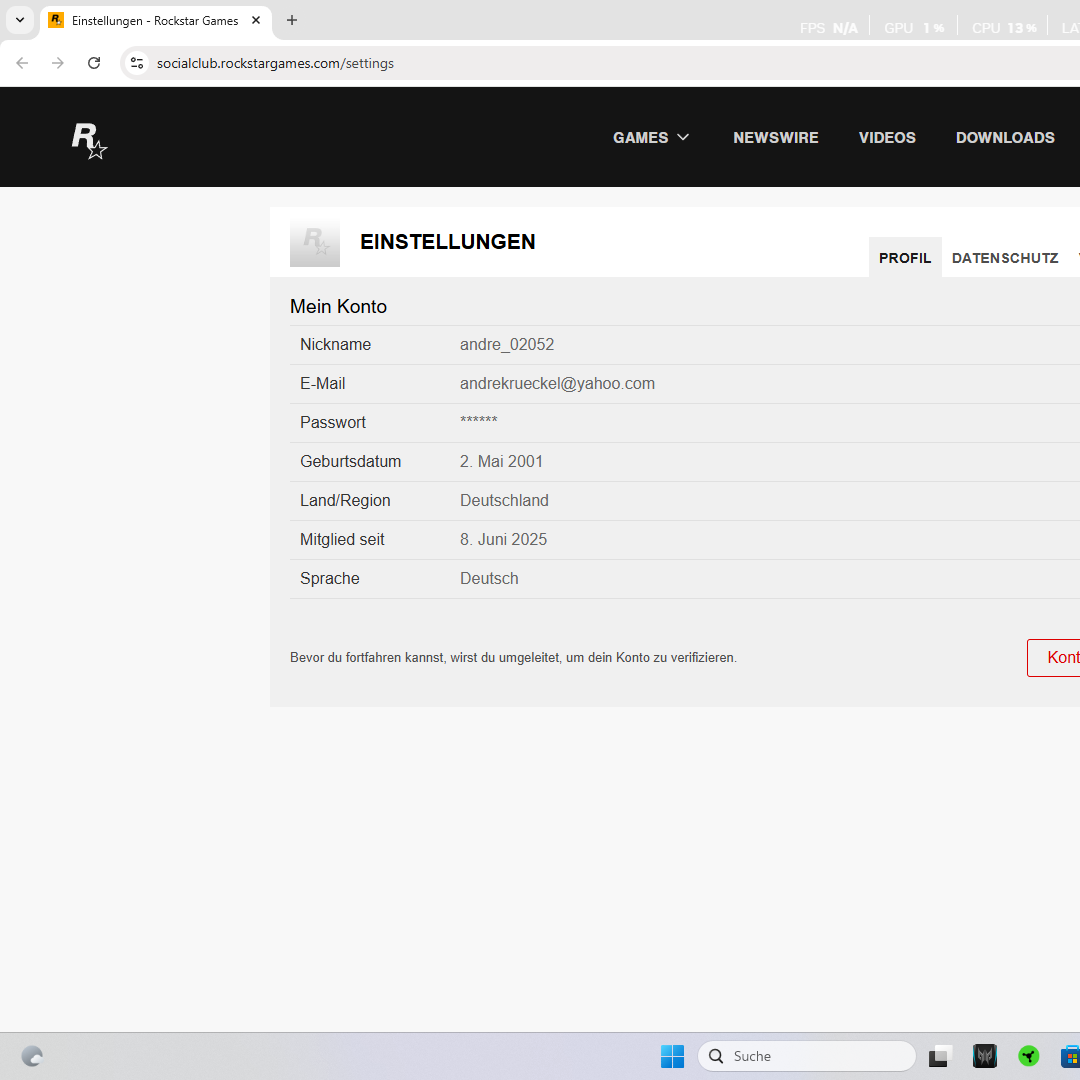
Task: Select the PROFIL settings tab
Action: click(x=905, y=258)
